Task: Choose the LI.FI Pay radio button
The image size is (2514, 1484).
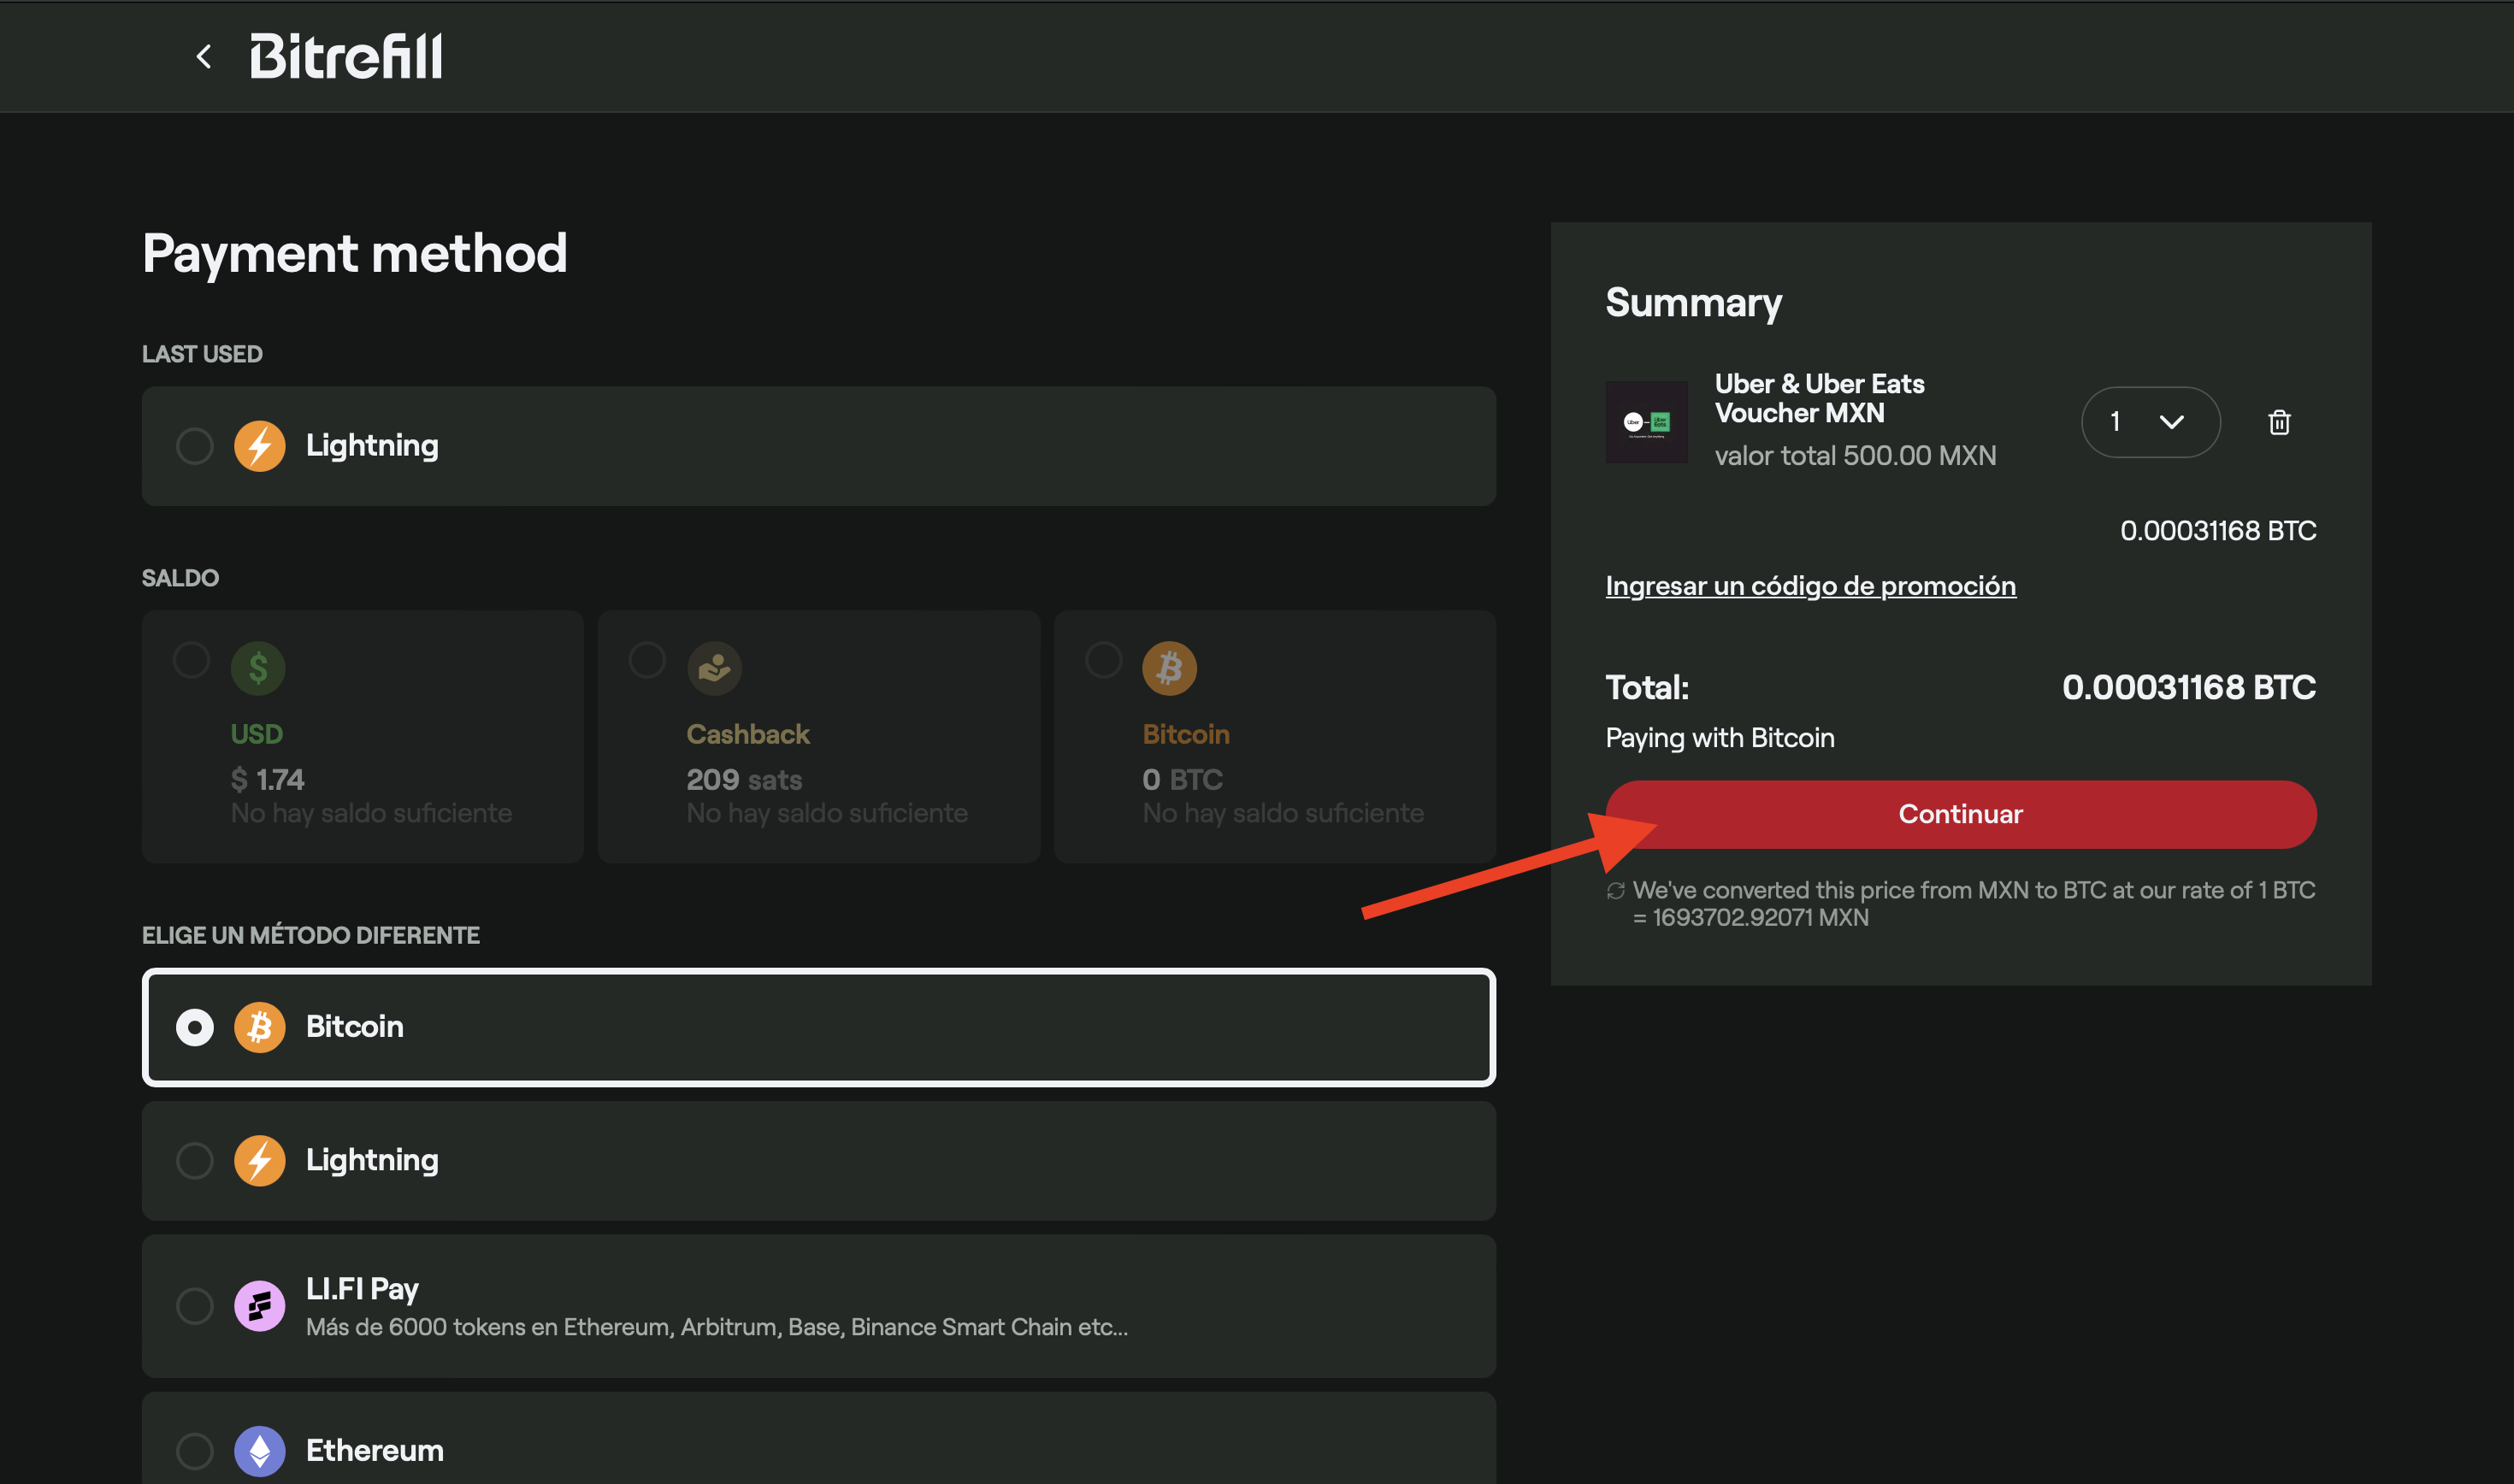Action: tap(195, 1306)
